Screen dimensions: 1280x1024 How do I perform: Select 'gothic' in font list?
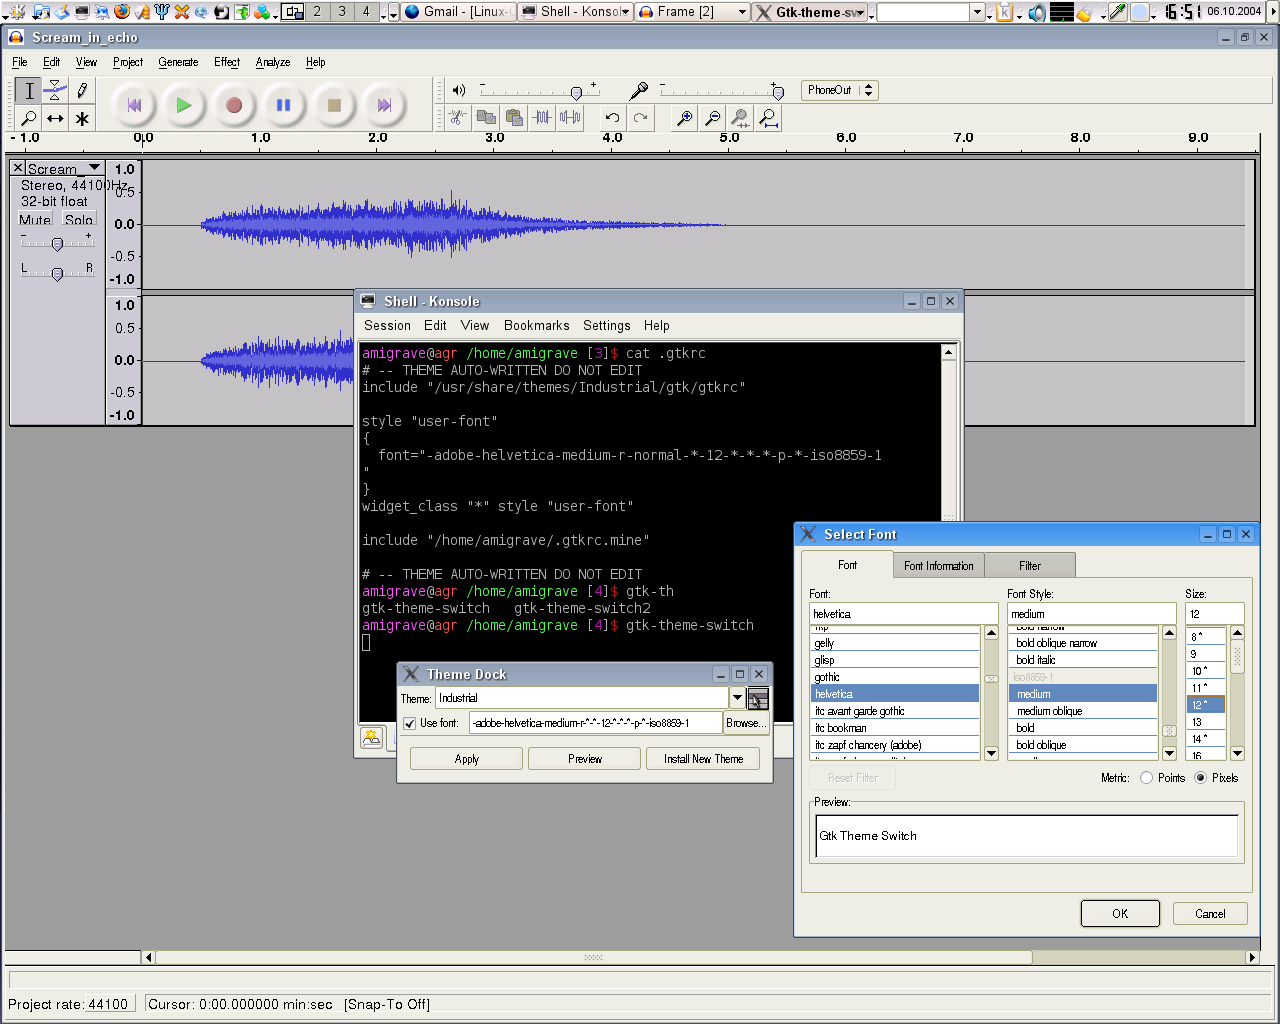tap(895, 677)
